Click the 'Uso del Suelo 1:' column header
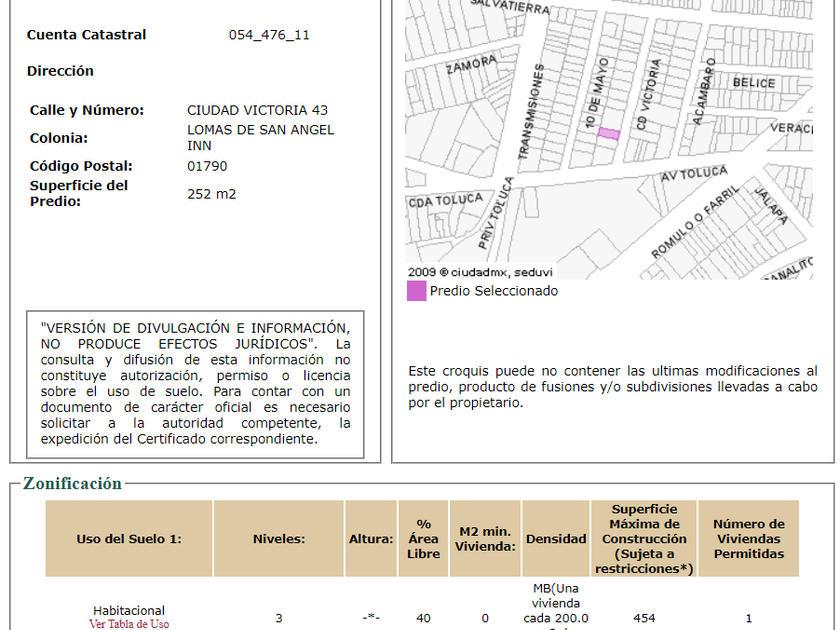Image resolution: width=840 pixels, height=630 pixels. pyautogui.click(x=129, y=539)
